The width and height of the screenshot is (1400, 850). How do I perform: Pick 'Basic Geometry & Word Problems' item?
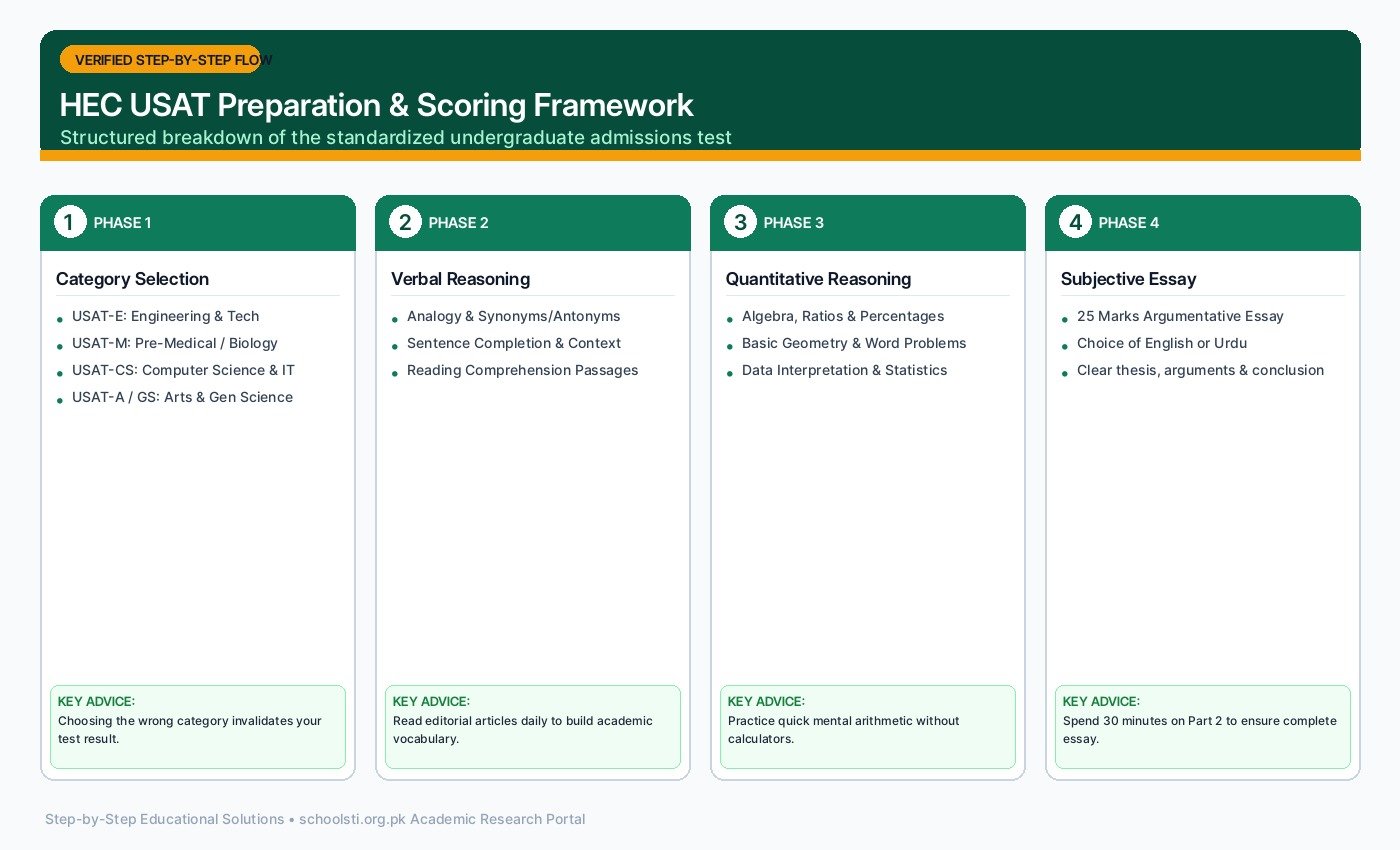click(x=854, y=343)
